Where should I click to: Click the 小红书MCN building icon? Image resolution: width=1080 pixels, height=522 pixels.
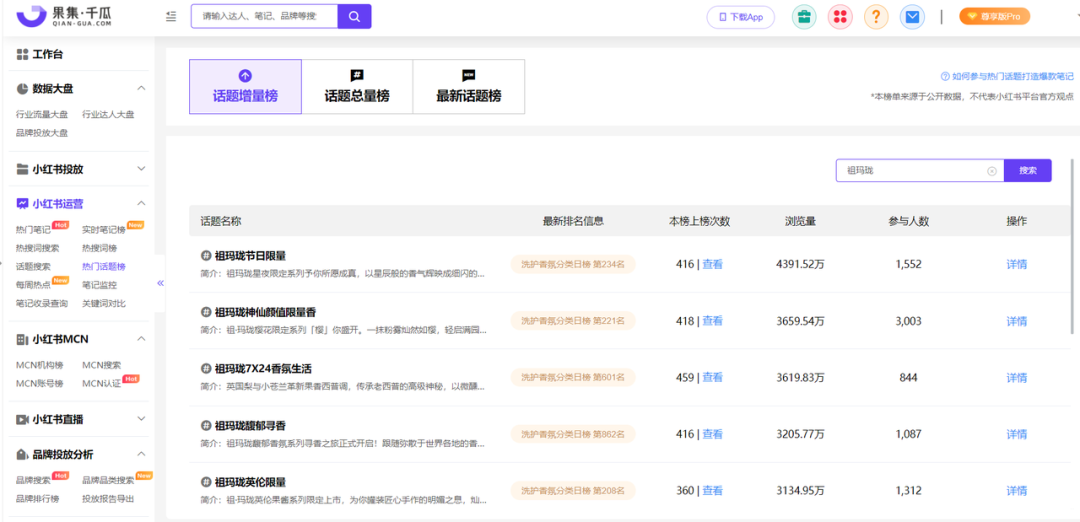tap(22, 339)
